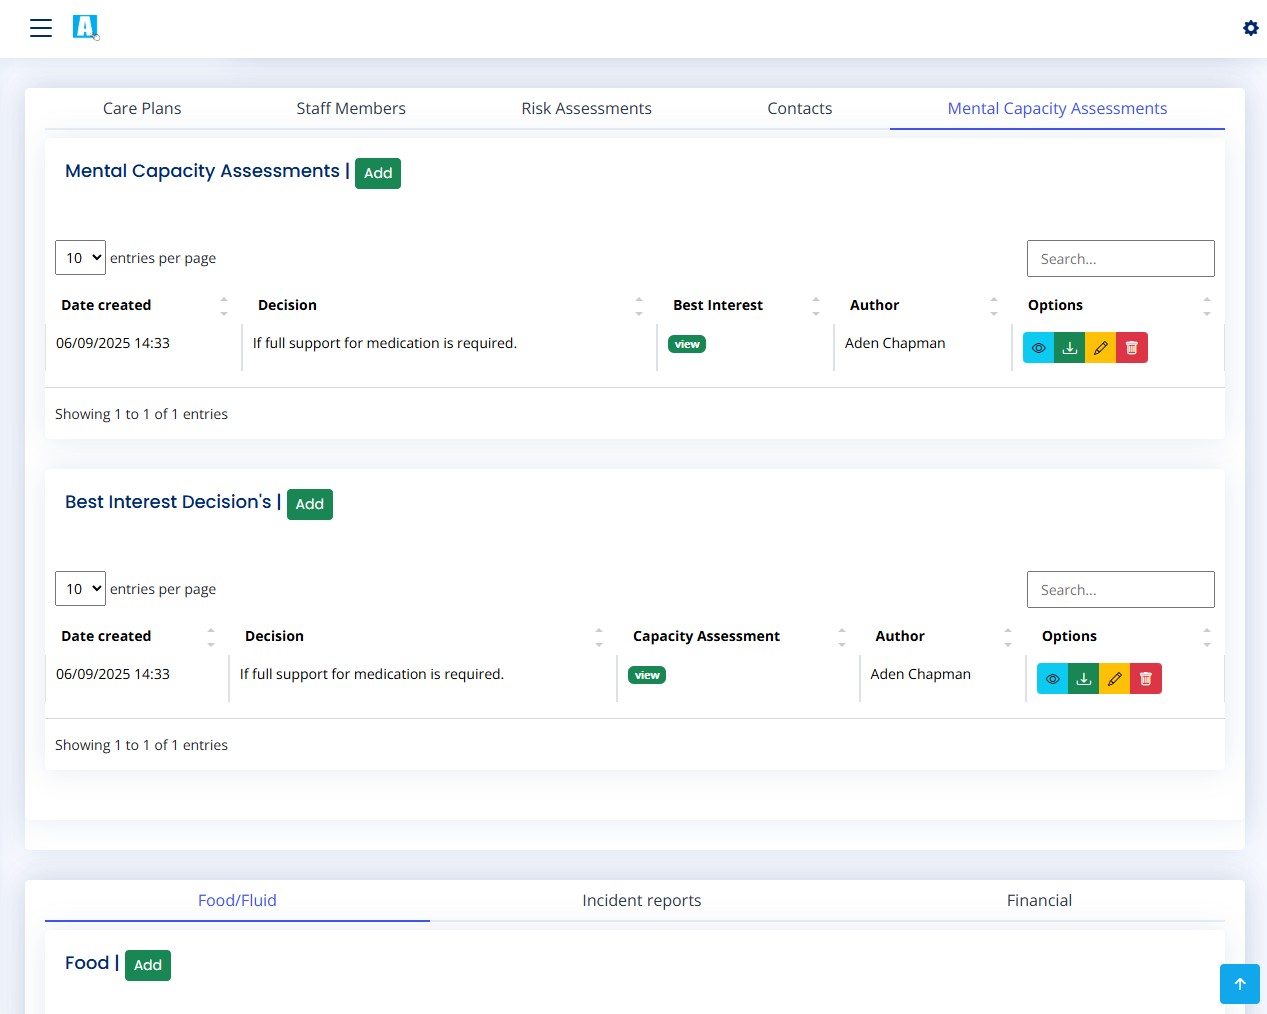Open the hamburger navigation menu
Viewport: 1267px width, 1014px height.
41,28
